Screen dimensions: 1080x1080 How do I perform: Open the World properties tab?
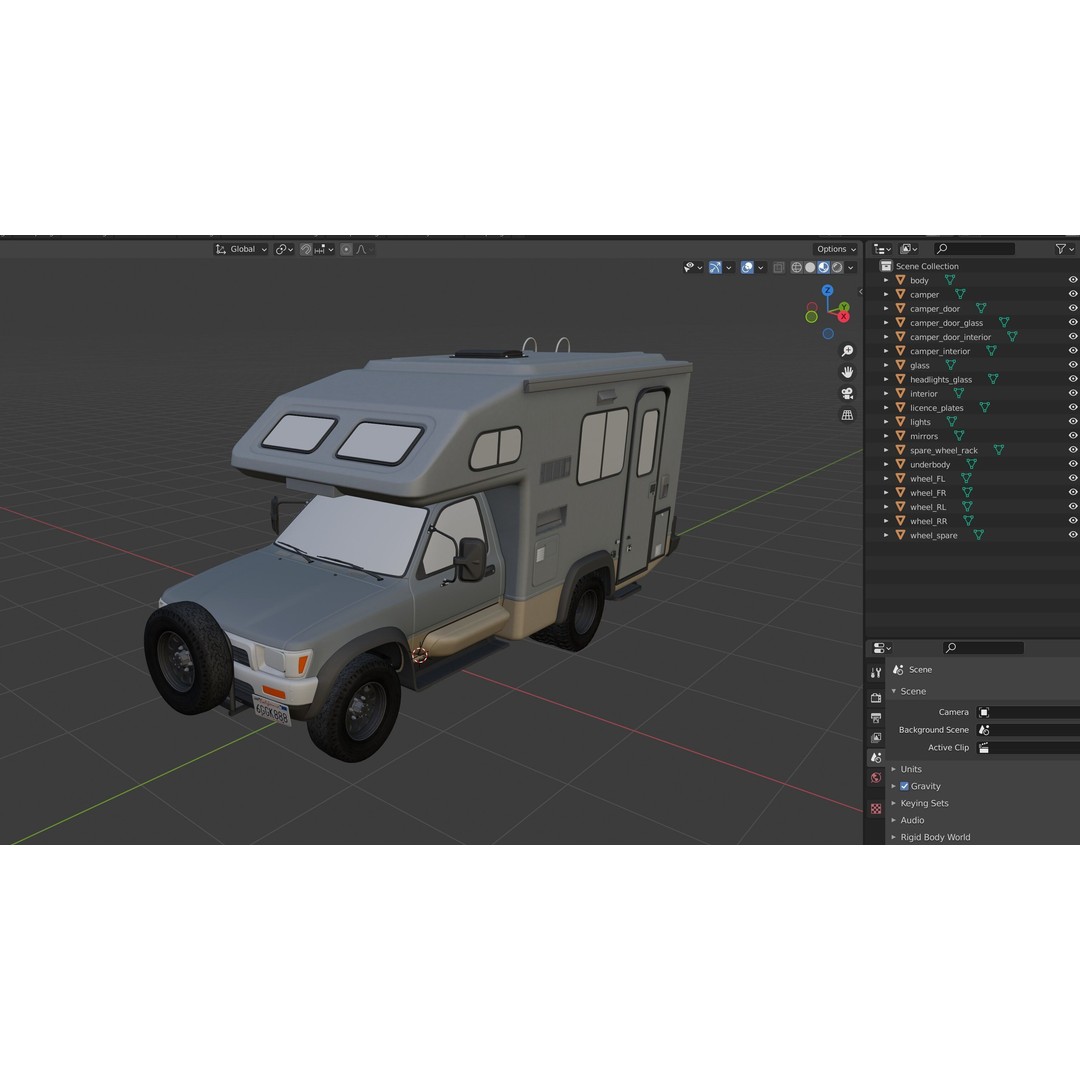876,778
